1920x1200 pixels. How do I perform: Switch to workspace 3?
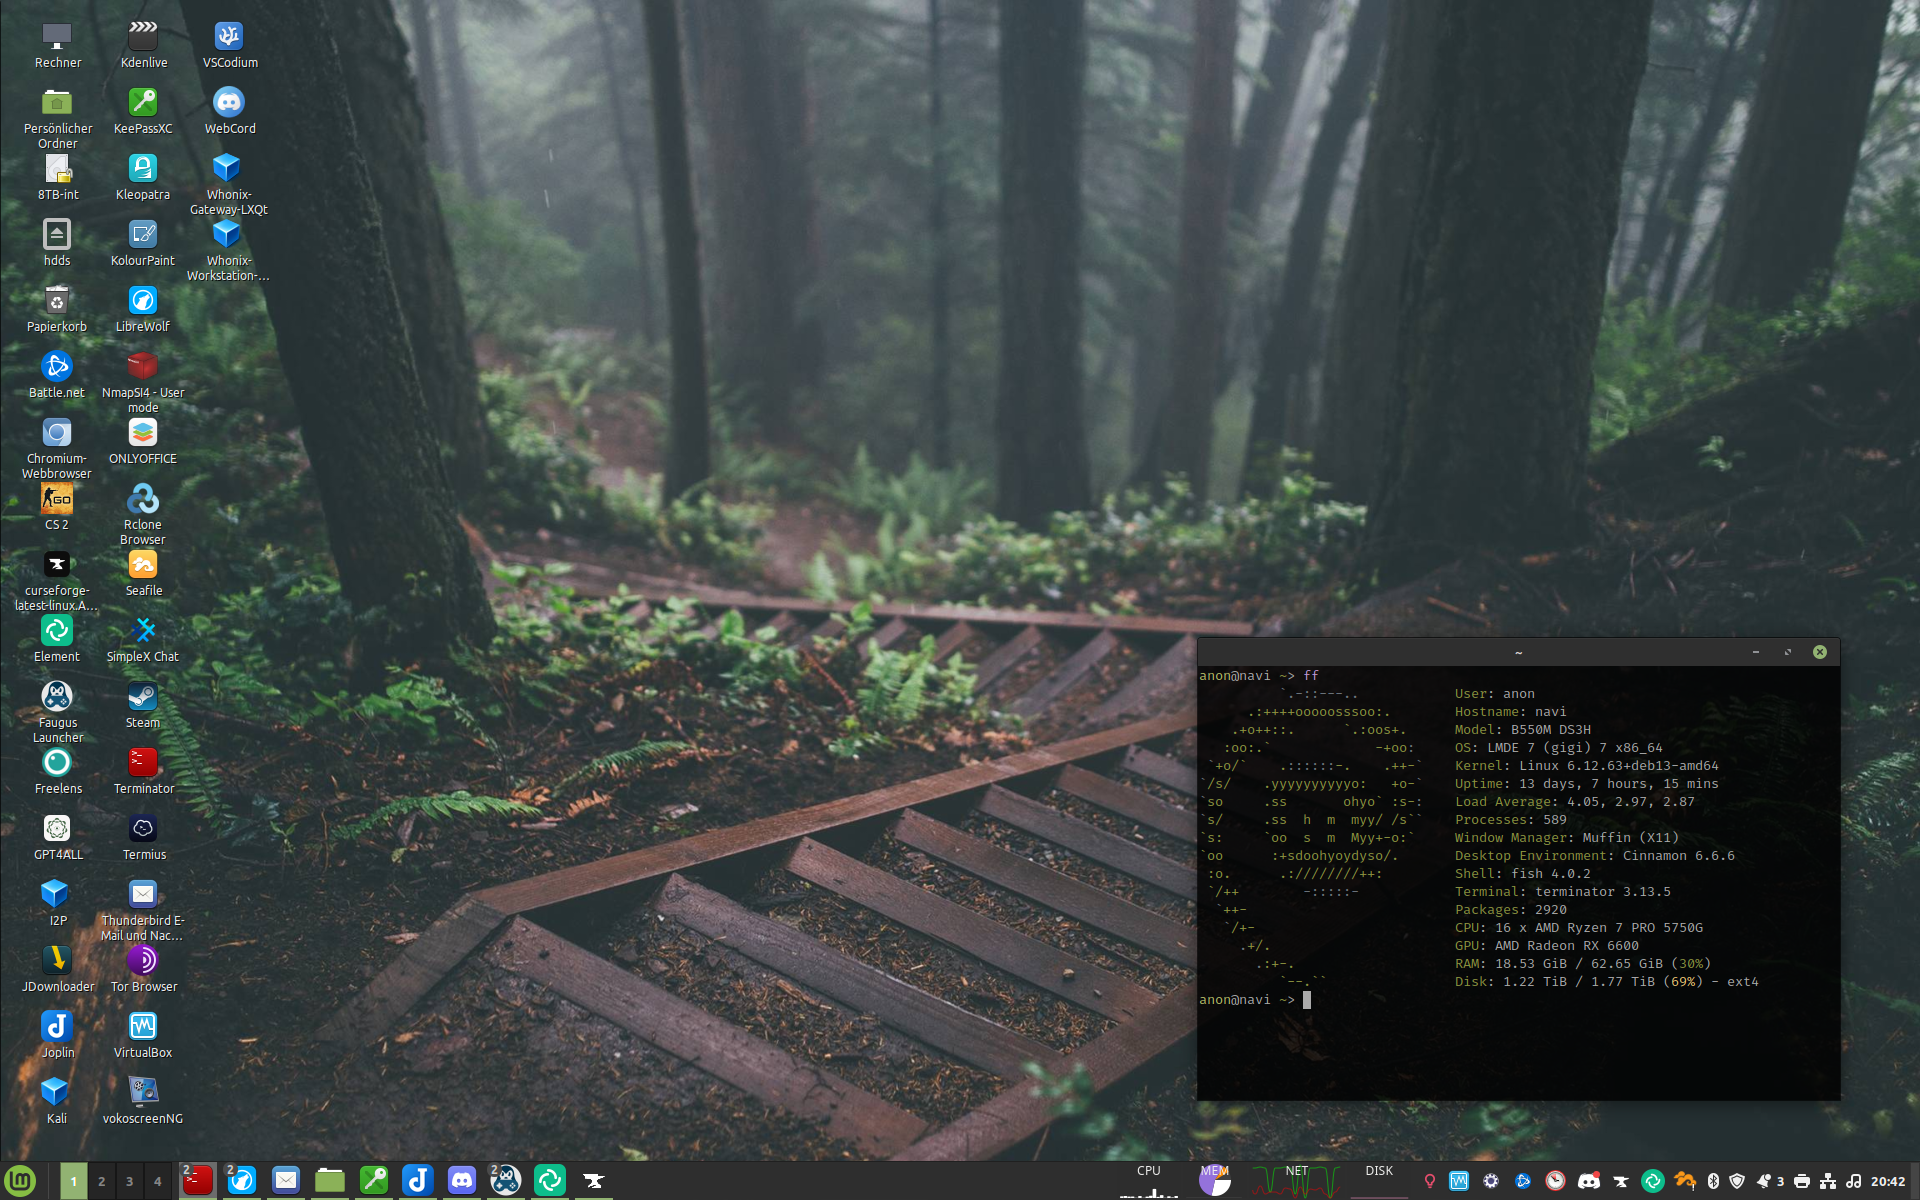click(x=129, y=1181)
